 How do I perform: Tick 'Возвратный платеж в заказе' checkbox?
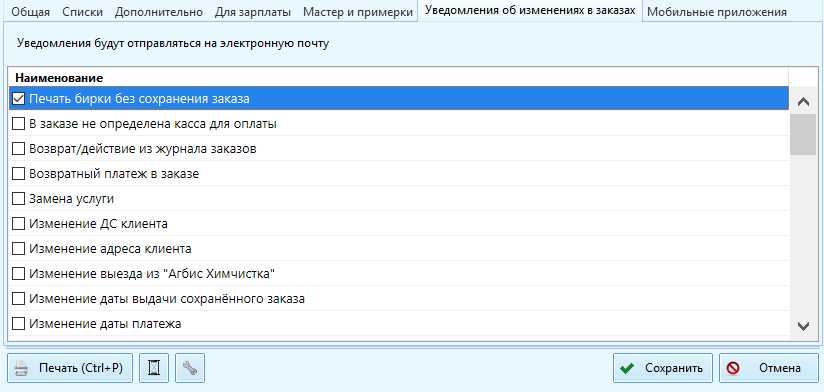(x=18, y=174)
